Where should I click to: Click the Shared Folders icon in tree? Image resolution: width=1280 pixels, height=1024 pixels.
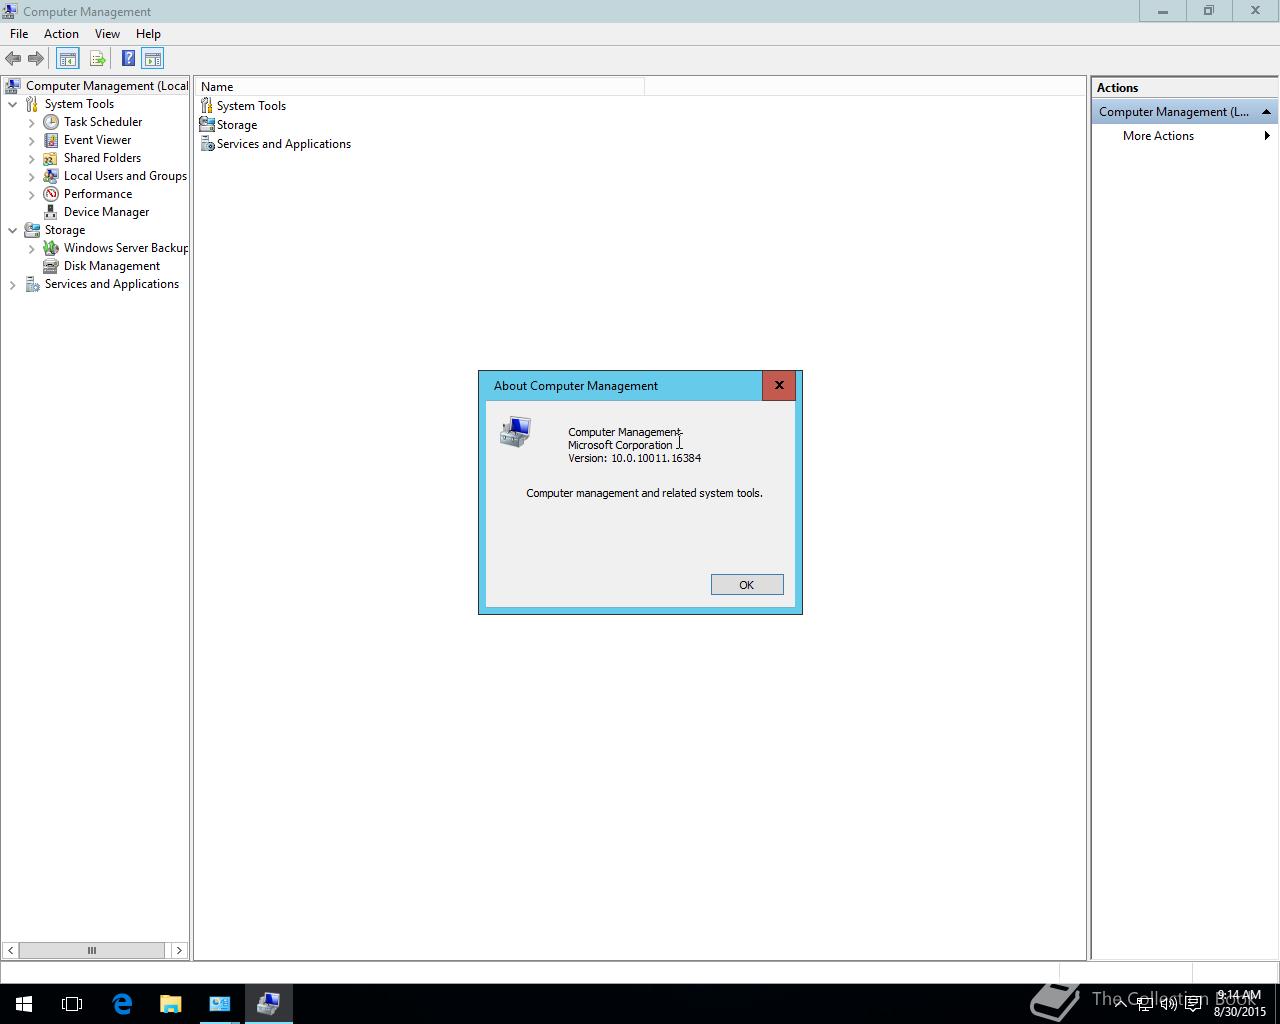[x=51, y=158]
